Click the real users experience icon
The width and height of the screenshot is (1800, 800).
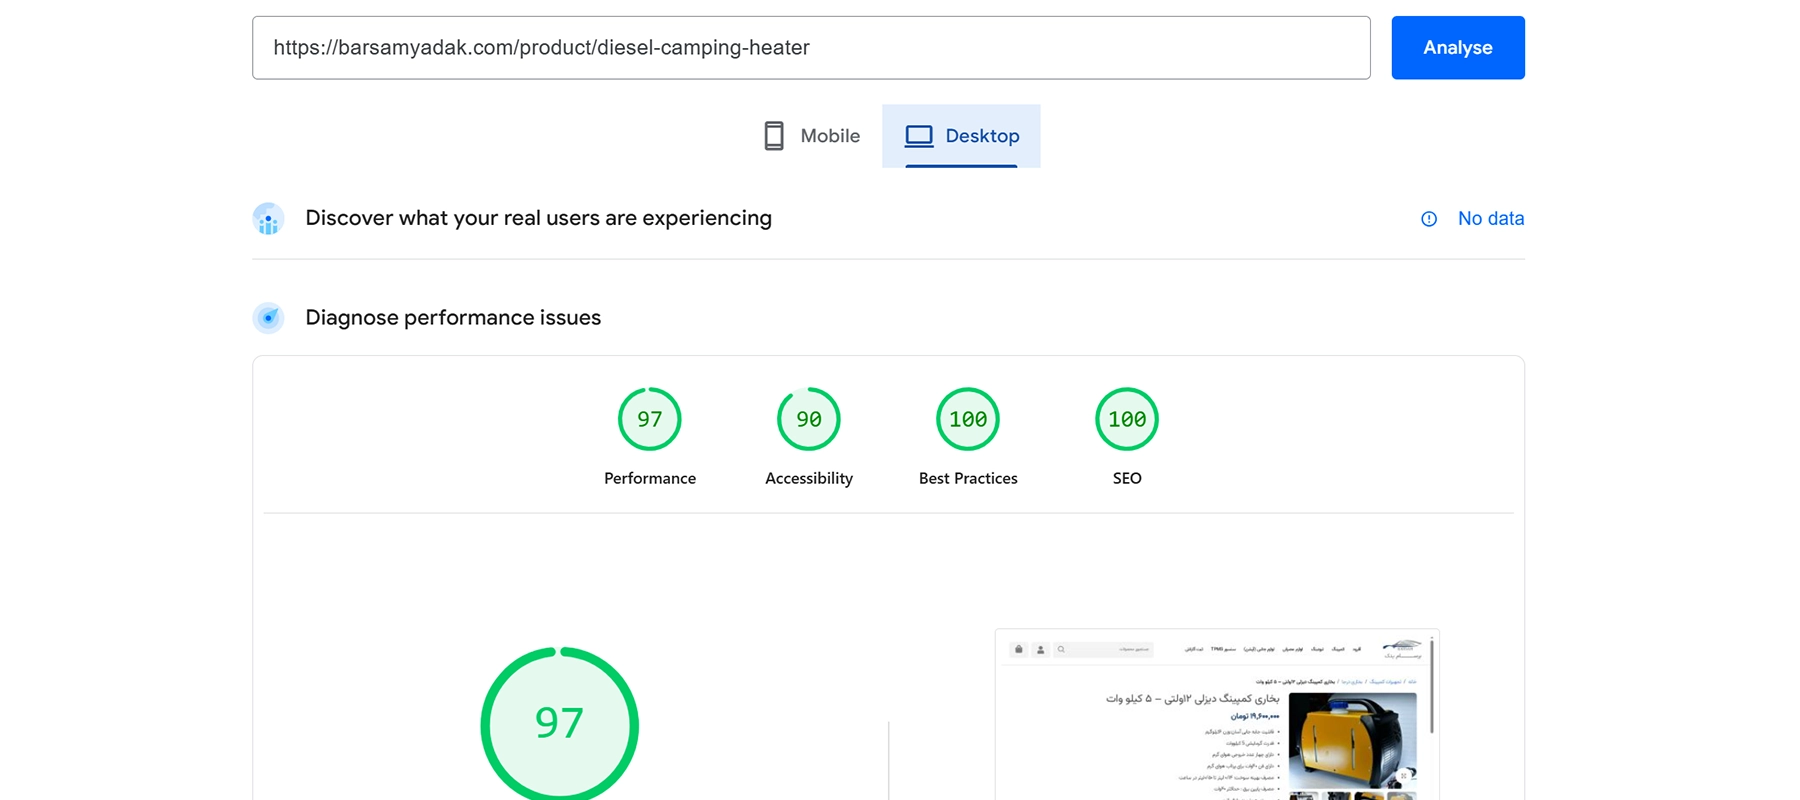pos(268,218)
